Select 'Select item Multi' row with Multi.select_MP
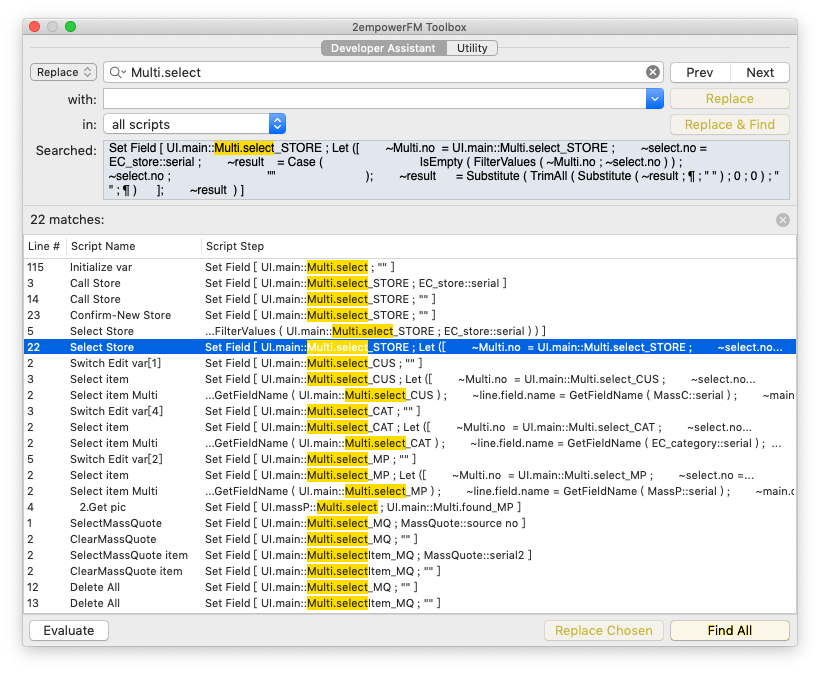 [x=410, y=492]
